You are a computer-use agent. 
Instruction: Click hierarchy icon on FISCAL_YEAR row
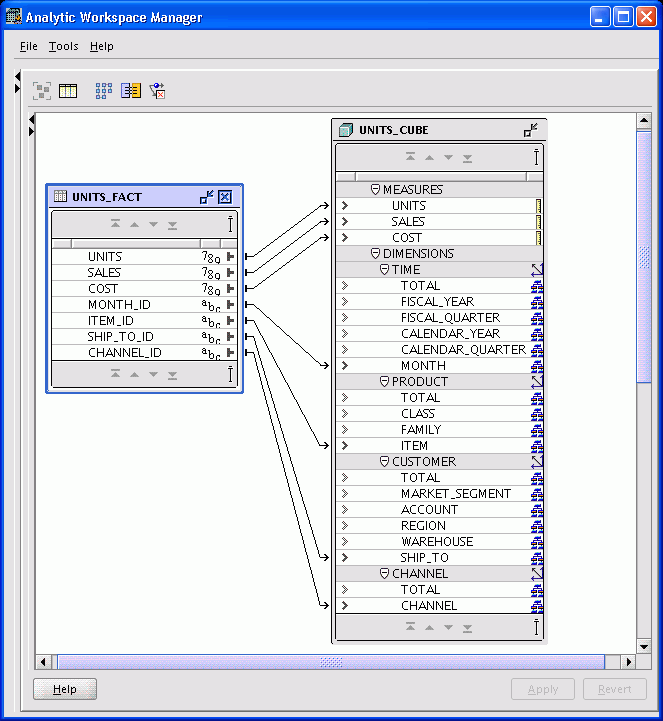pyautogui.click(x=537, y=302)
